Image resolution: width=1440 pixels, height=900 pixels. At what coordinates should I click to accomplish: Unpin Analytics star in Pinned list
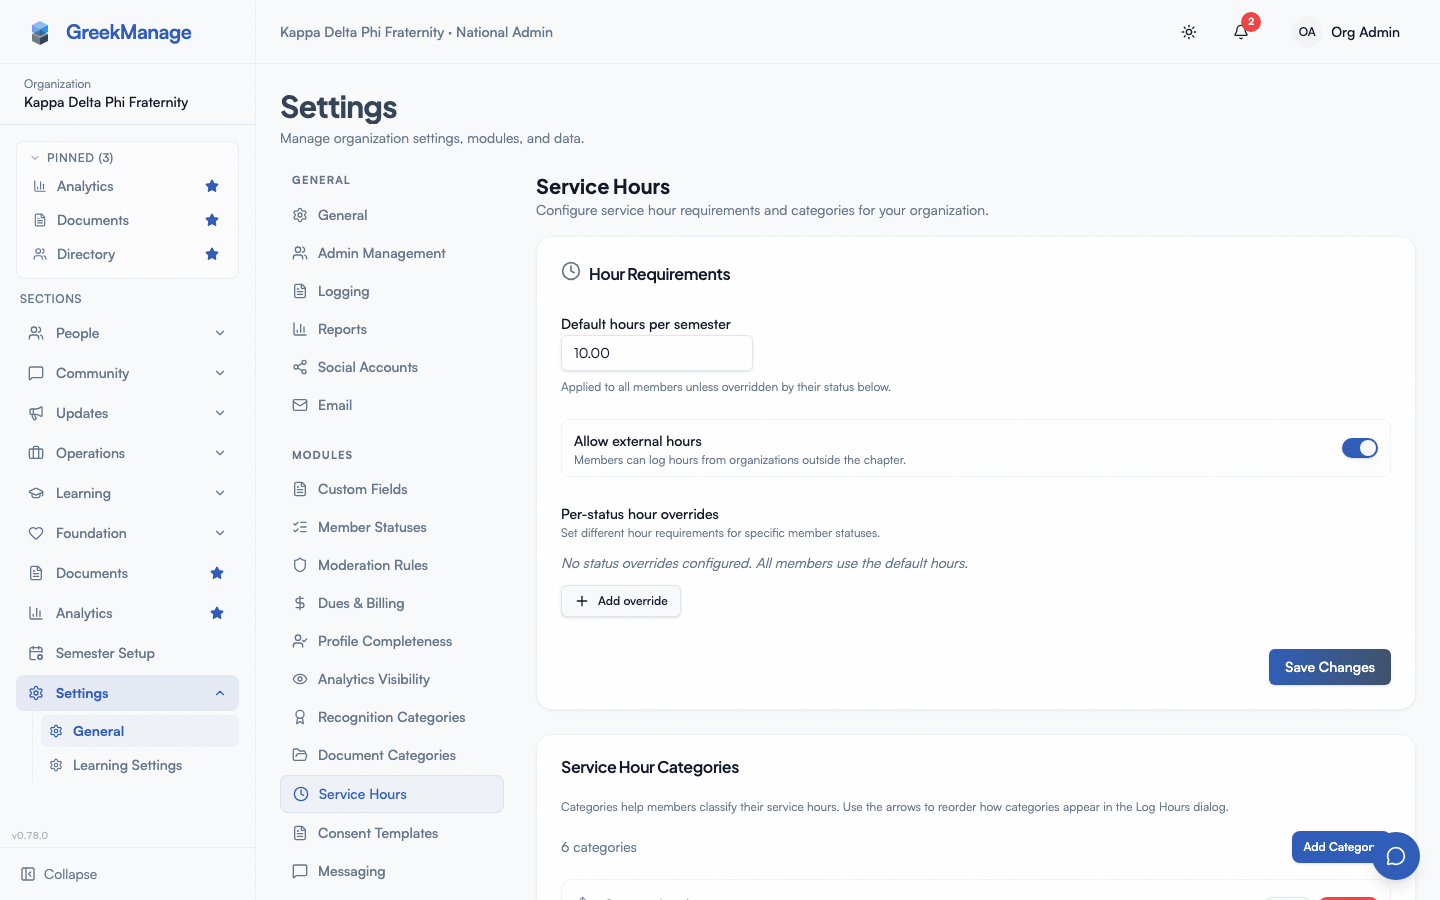click(x=212, y=186)
